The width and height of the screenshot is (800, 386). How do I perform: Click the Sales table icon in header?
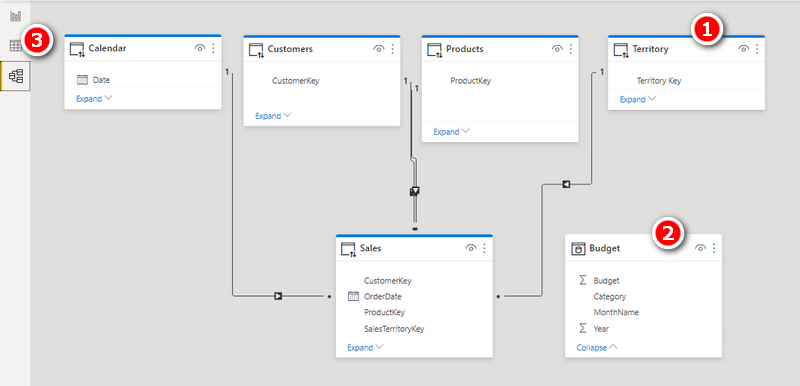(x=348, y=249)
